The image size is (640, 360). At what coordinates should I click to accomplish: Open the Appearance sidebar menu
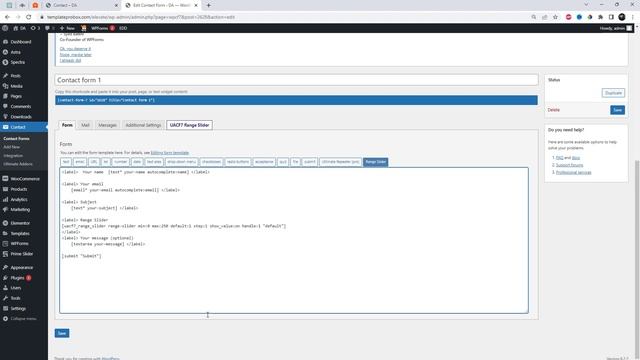point(22,268)
